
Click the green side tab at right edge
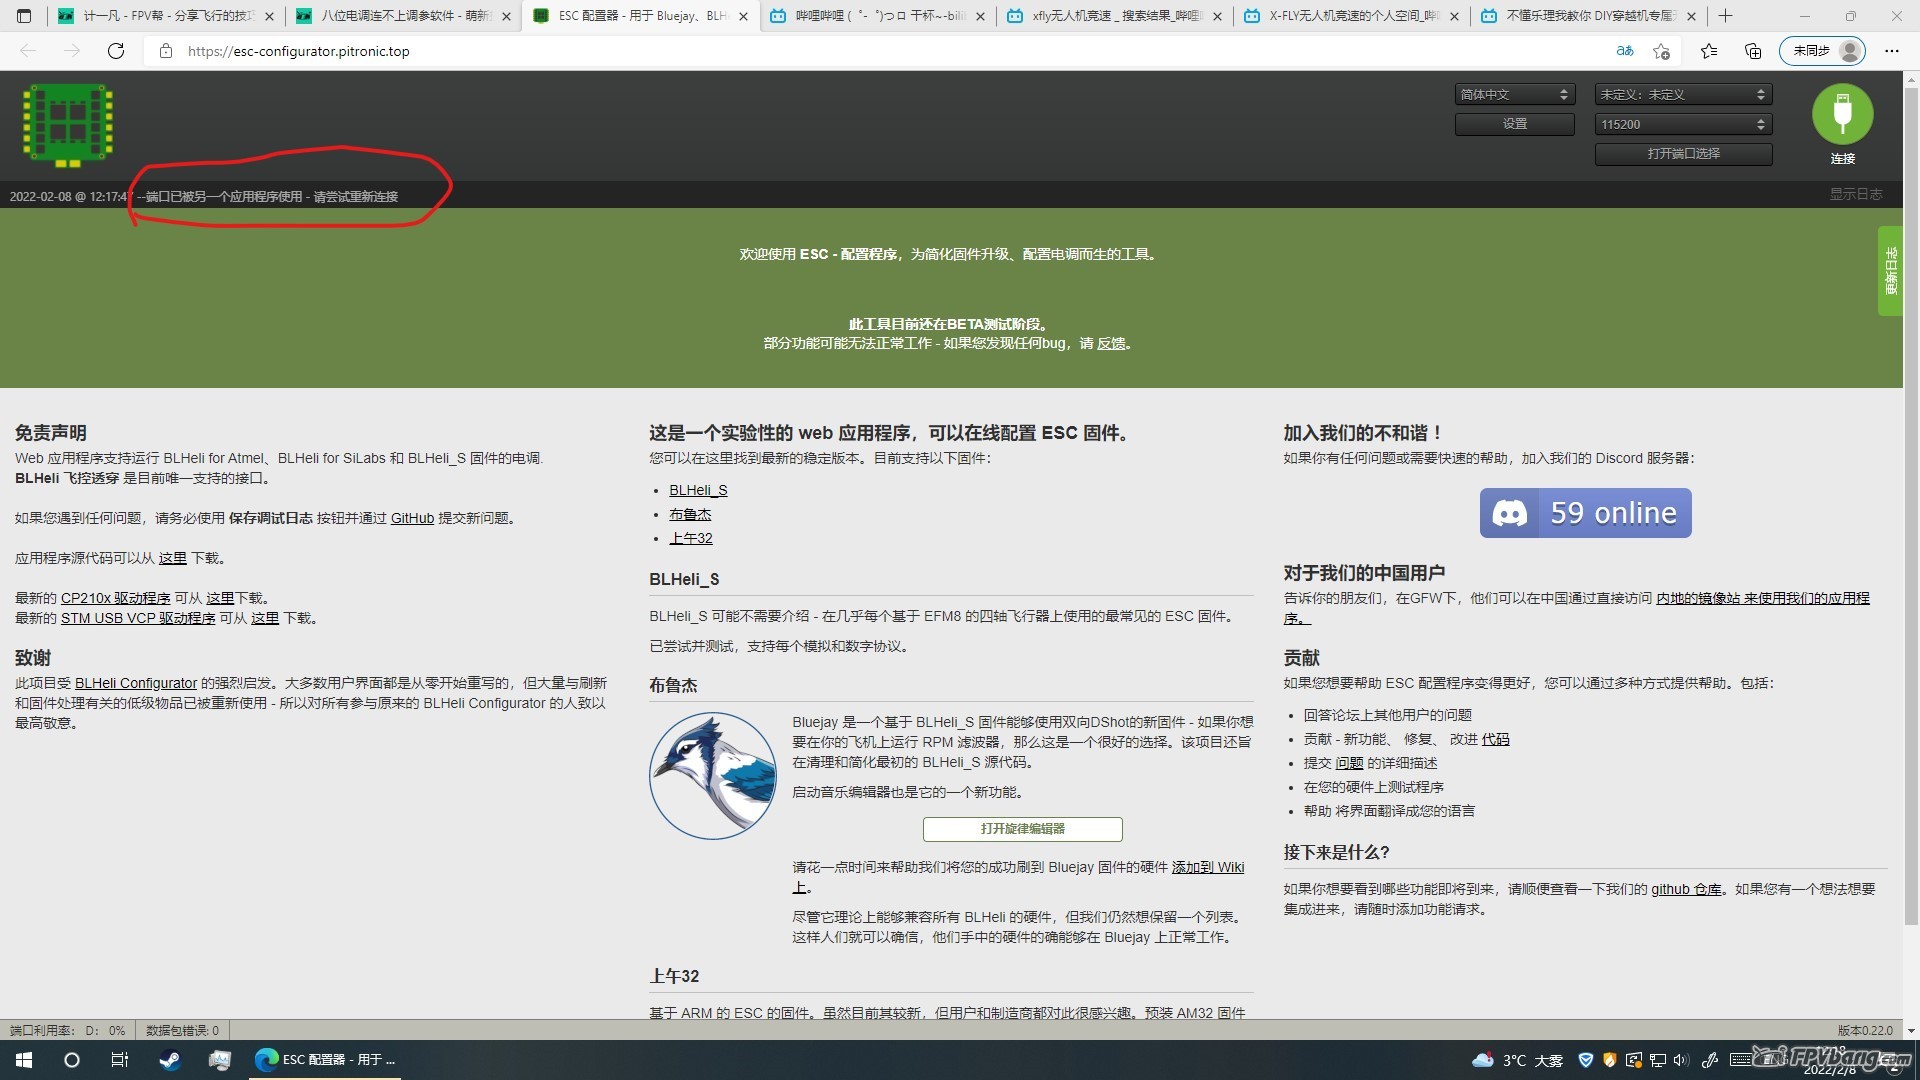pyautogui.click(x=1890, y=271)
